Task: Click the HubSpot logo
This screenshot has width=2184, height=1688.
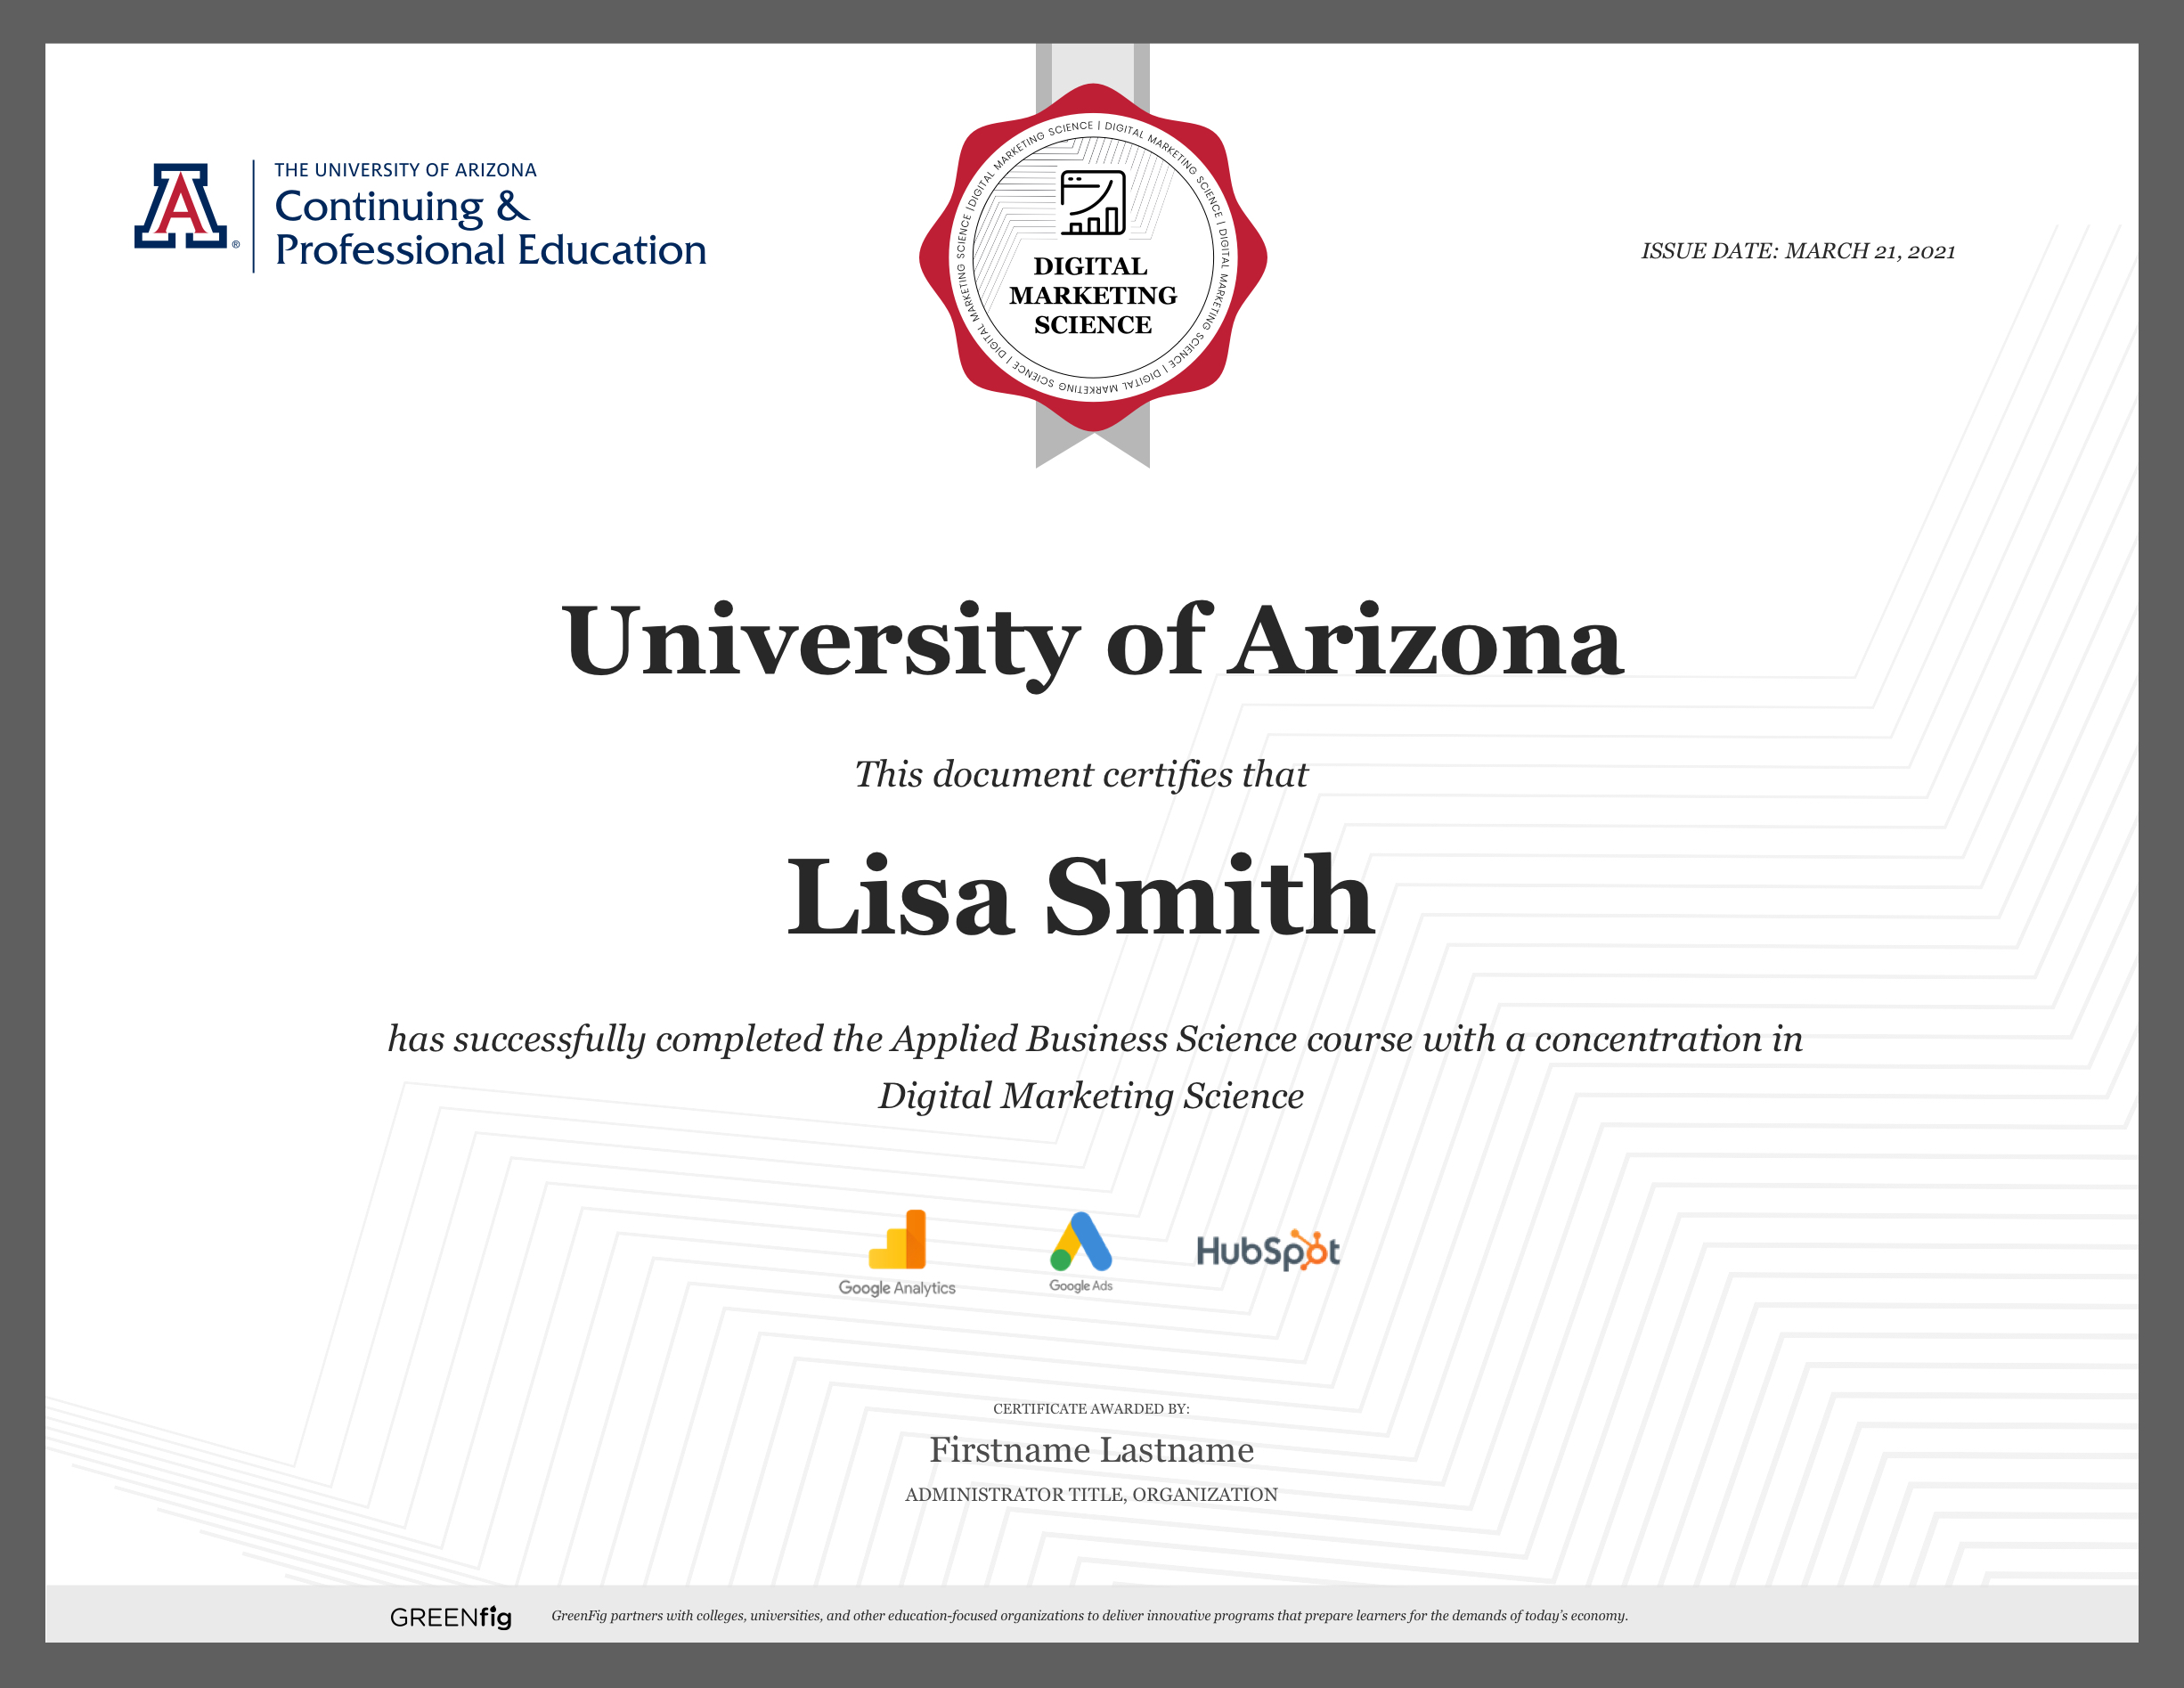Action: pos(1268,1250)
